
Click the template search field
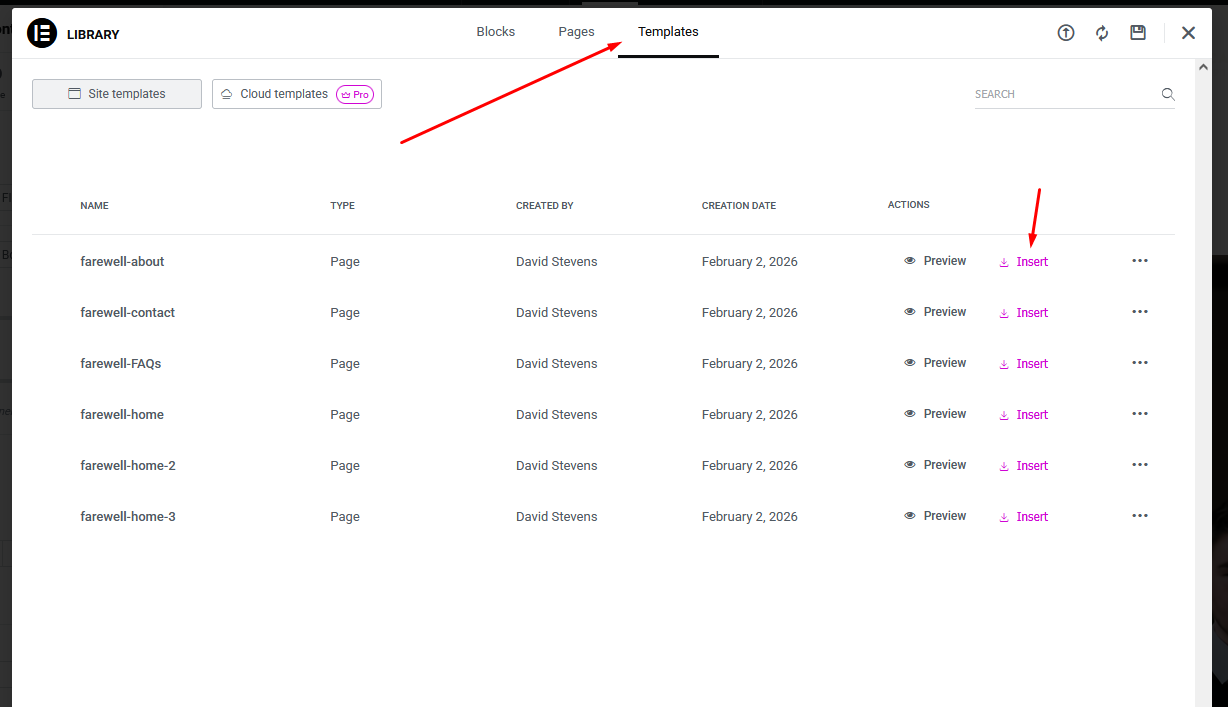coord(1064,94)
